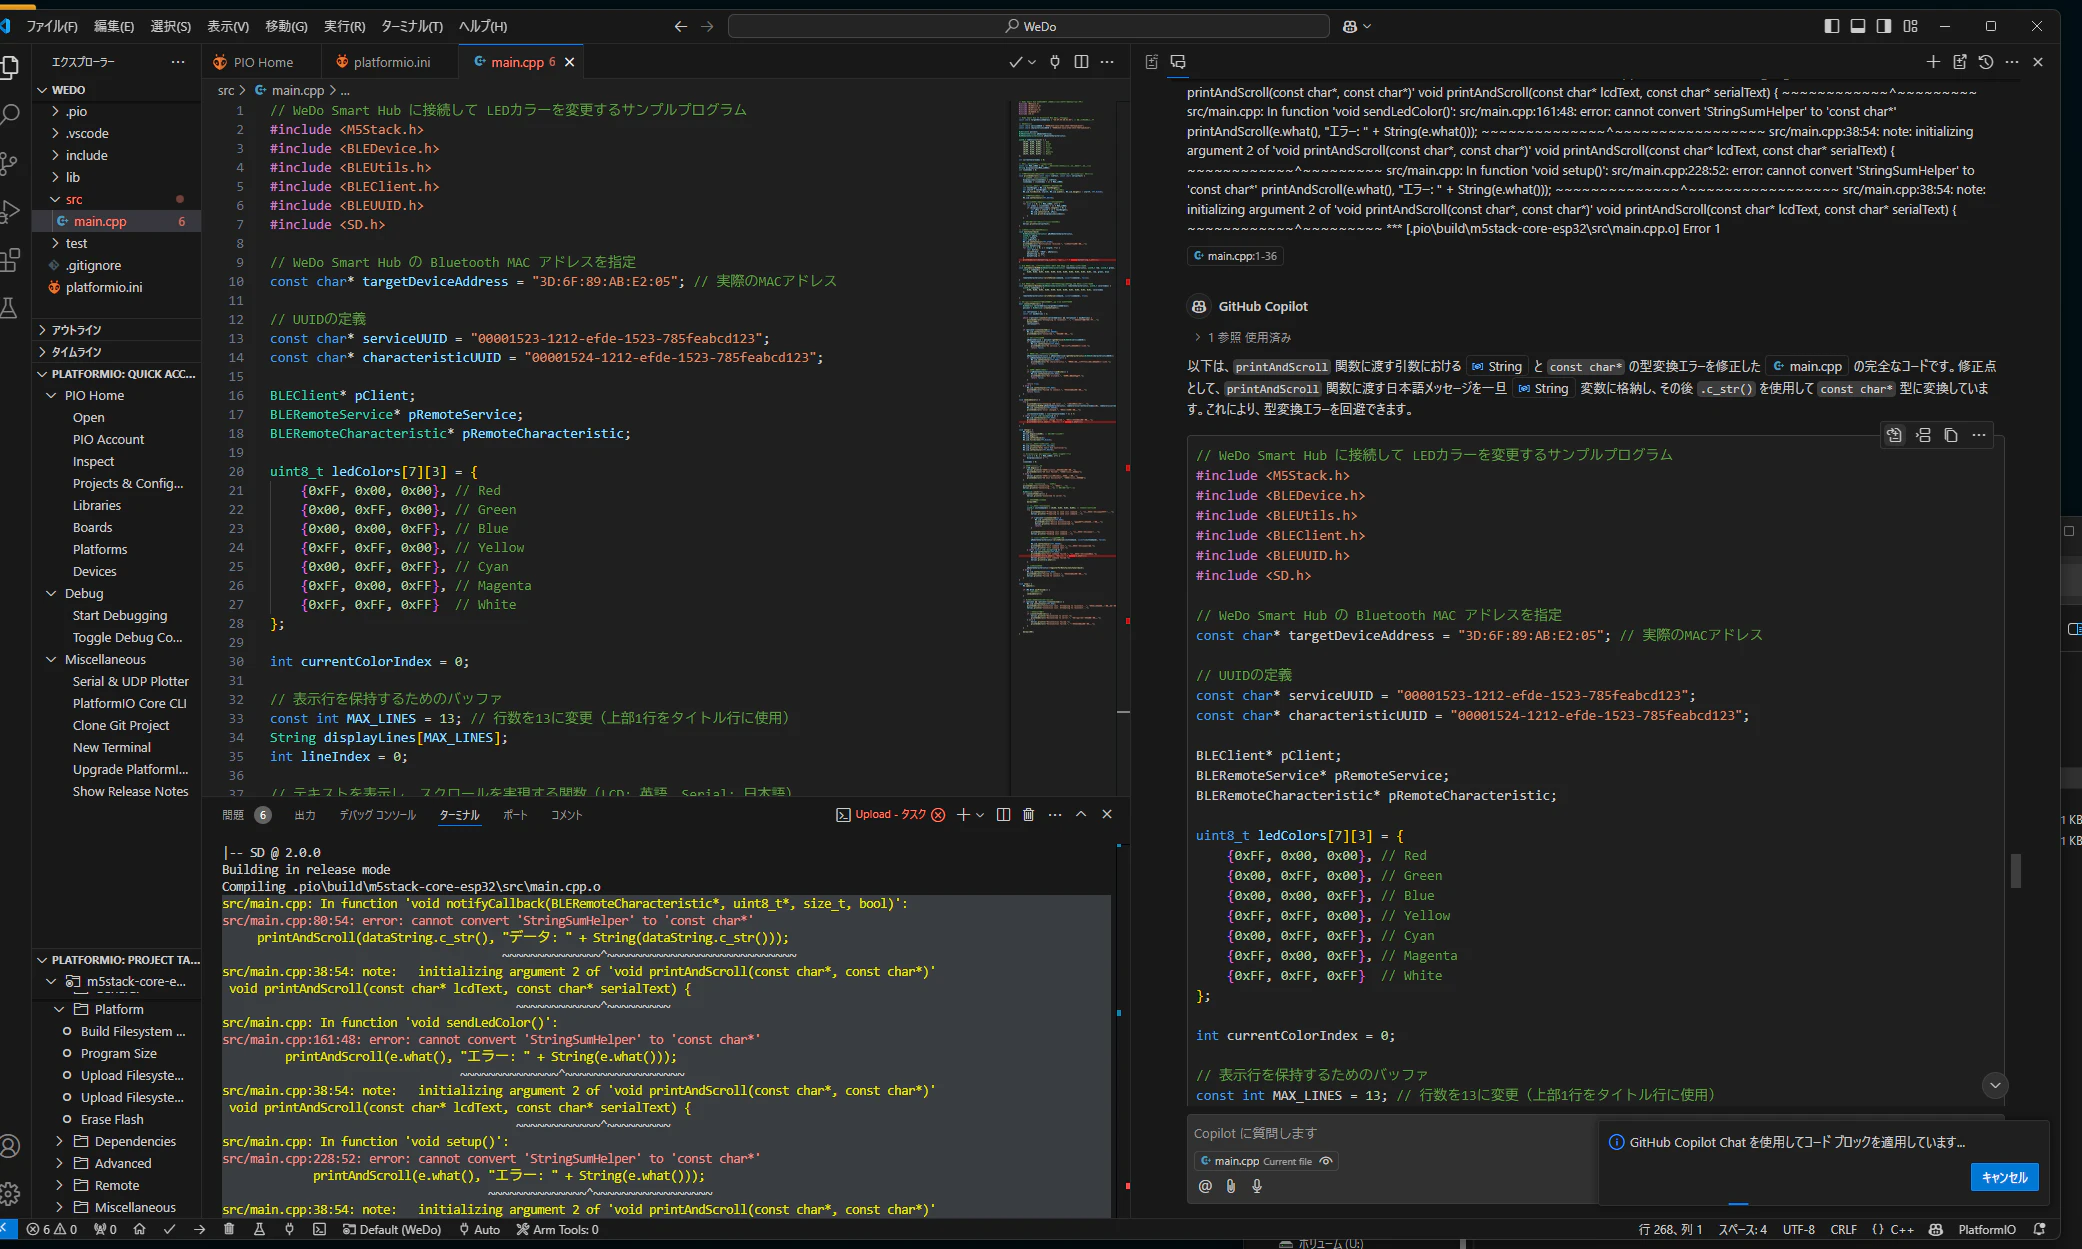Click PlatformIO Upload arrow in status bar
Image resolution: width=2082 pixels, height=1249 pixels.
pos(199,1229)
